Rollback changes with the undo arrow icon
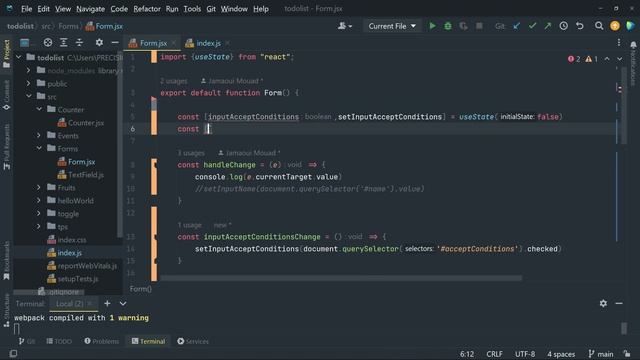Image resolution: width=640 pixels, height=360 pixels. [580, 26]
